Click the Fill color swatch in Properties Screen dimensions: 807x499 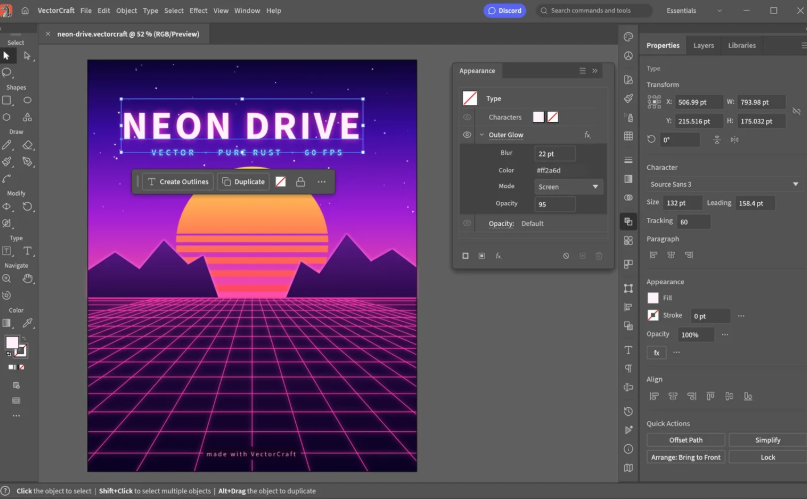click(653, 298)
